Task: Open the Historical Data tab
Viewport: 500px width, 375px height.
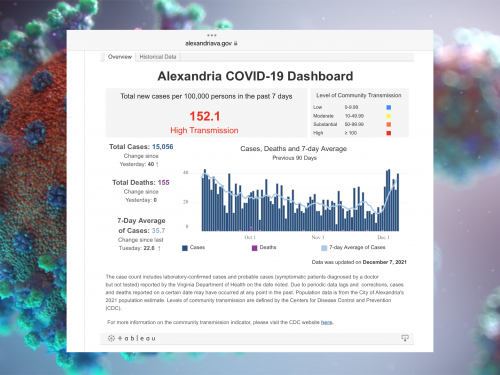Action: click(x=158, y=57)
